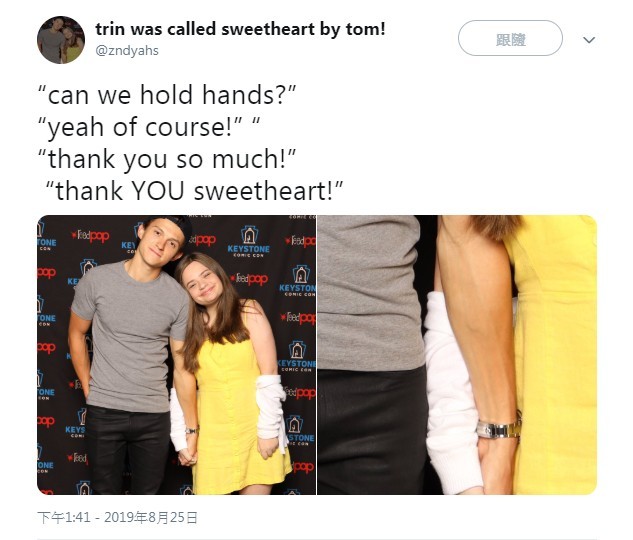Open the tweet author's profile avatar
Viewport: 633px width, 540px height.
[x=61, y=40]
